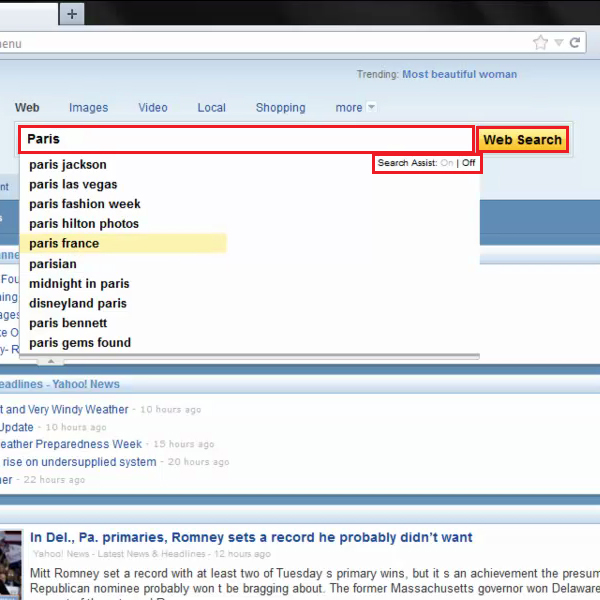Choose highlighted suggestion 'paris france'
Screen dimensions: 600x600
[x=123, y=243]
